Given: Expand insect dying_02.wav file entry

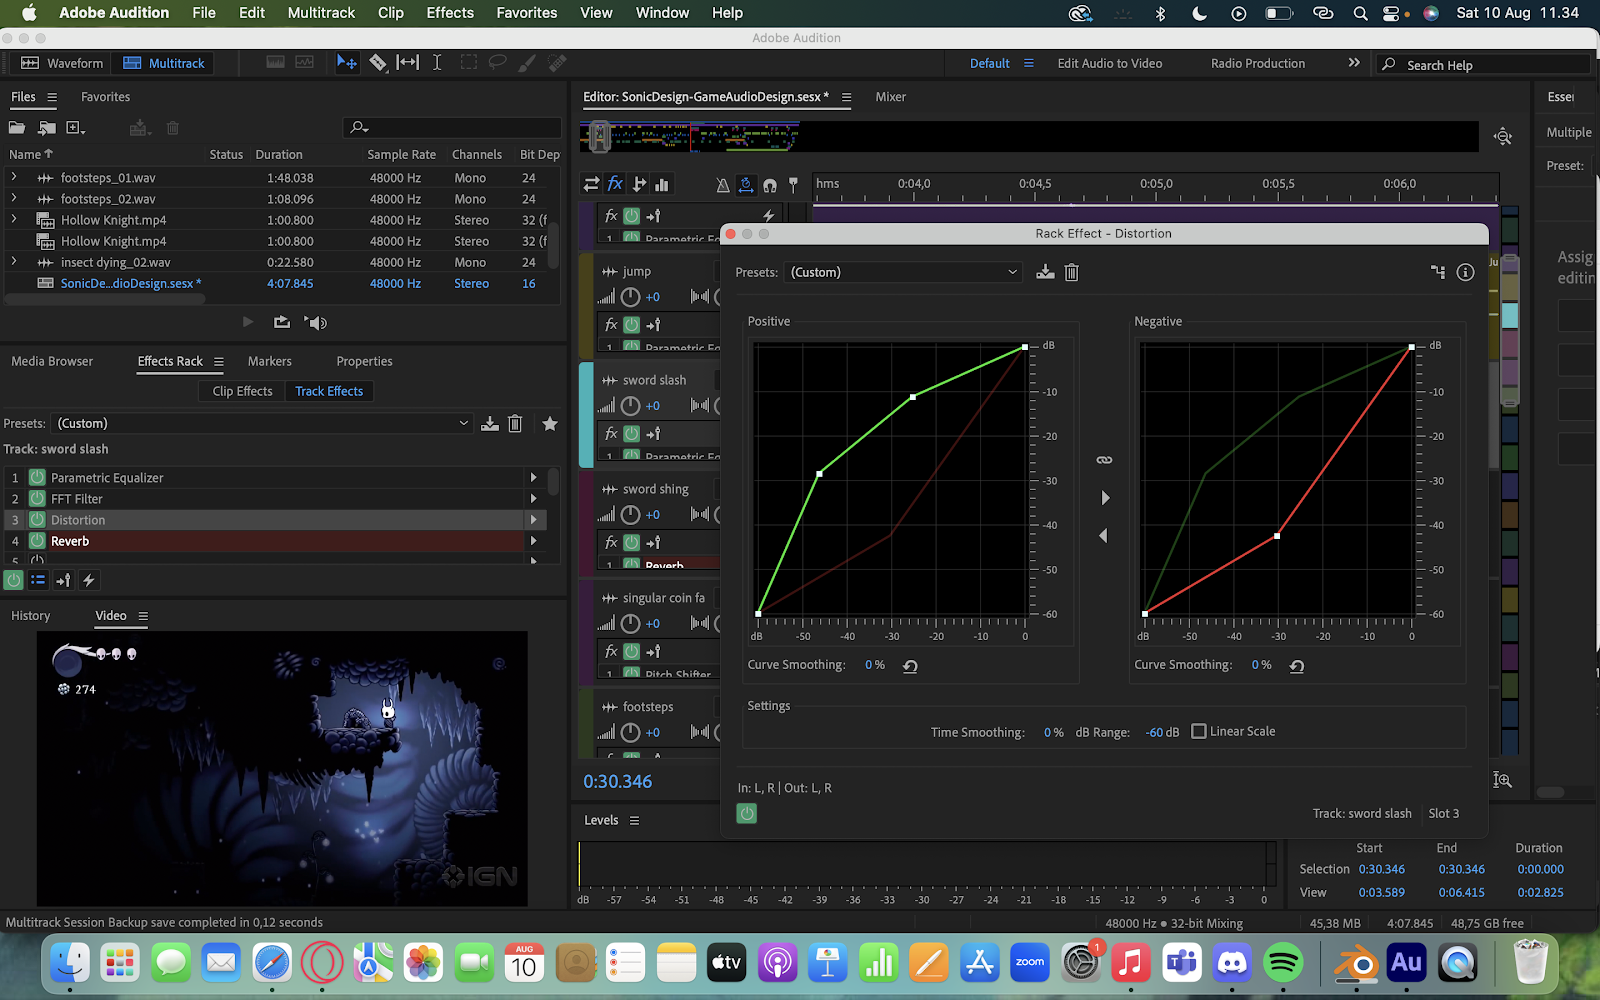Looking at the screenshot, I should click(14, 261).
